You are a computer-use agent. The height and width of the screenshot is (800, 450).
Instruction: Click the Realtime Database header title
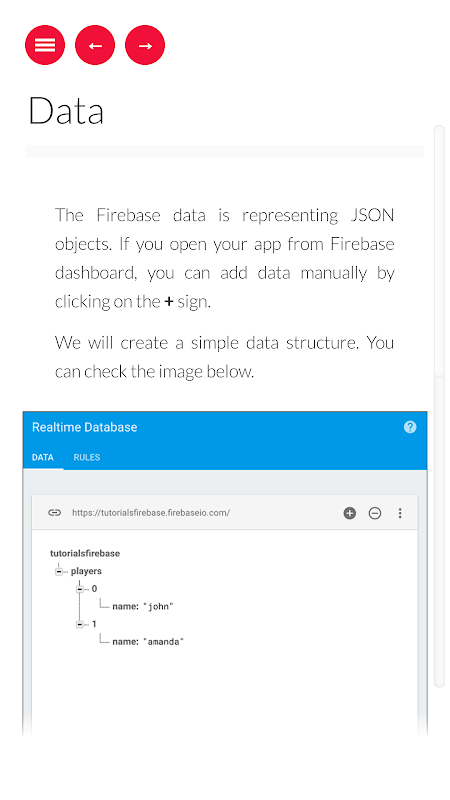tap(85, 427)
